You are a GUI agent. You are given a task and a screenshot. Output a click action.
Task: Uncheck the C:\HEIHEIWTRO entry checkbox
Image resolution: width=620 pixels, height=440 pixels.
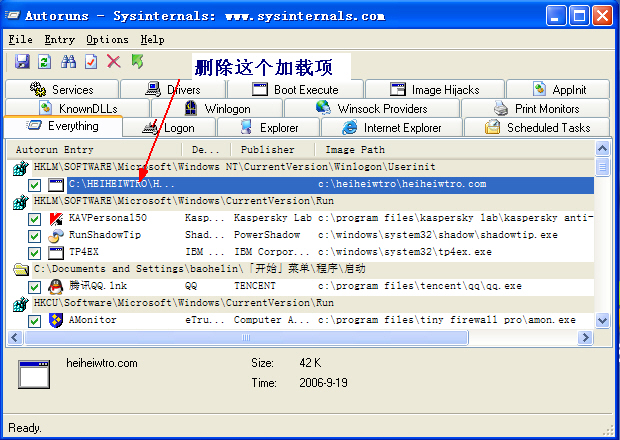click(34, 185)
